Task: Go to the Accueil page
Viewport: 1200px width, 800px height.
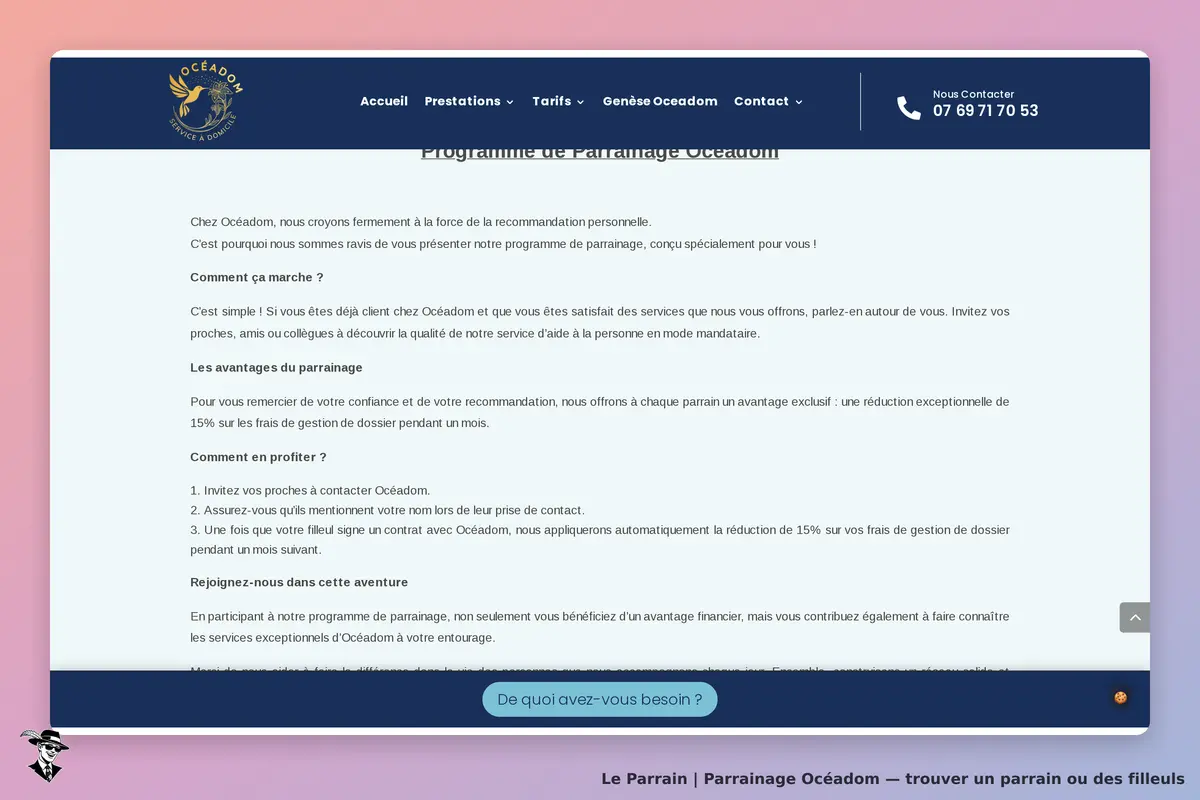Action: click(384, 101)
